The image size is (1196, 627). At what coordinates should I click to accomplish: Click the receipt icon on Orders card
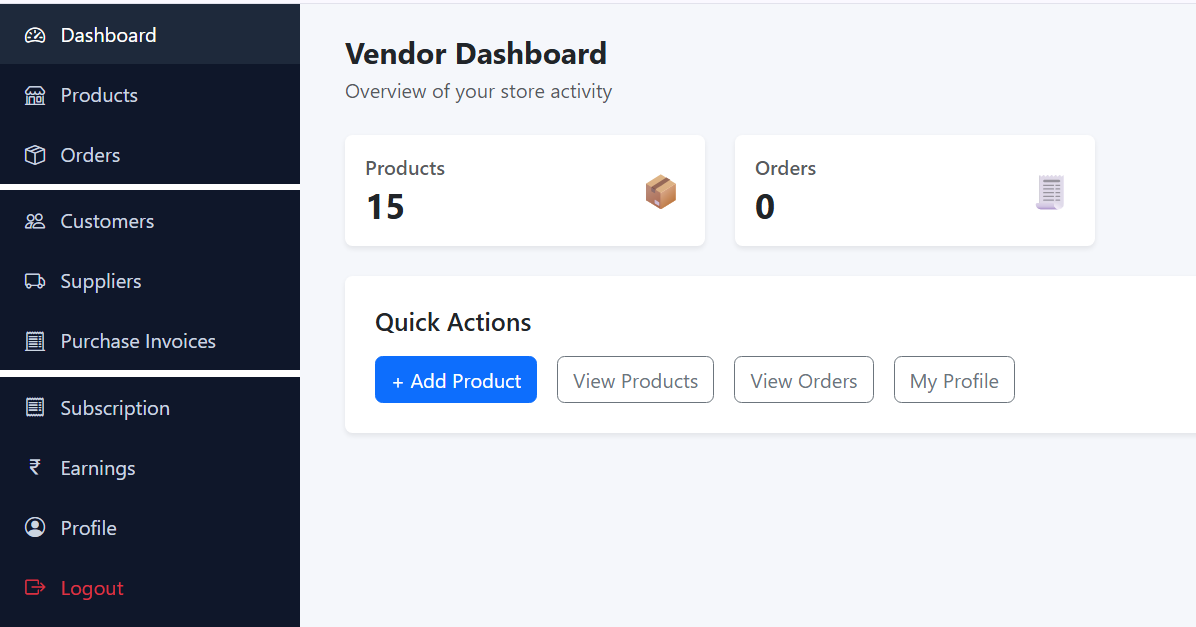(1050, 191)
